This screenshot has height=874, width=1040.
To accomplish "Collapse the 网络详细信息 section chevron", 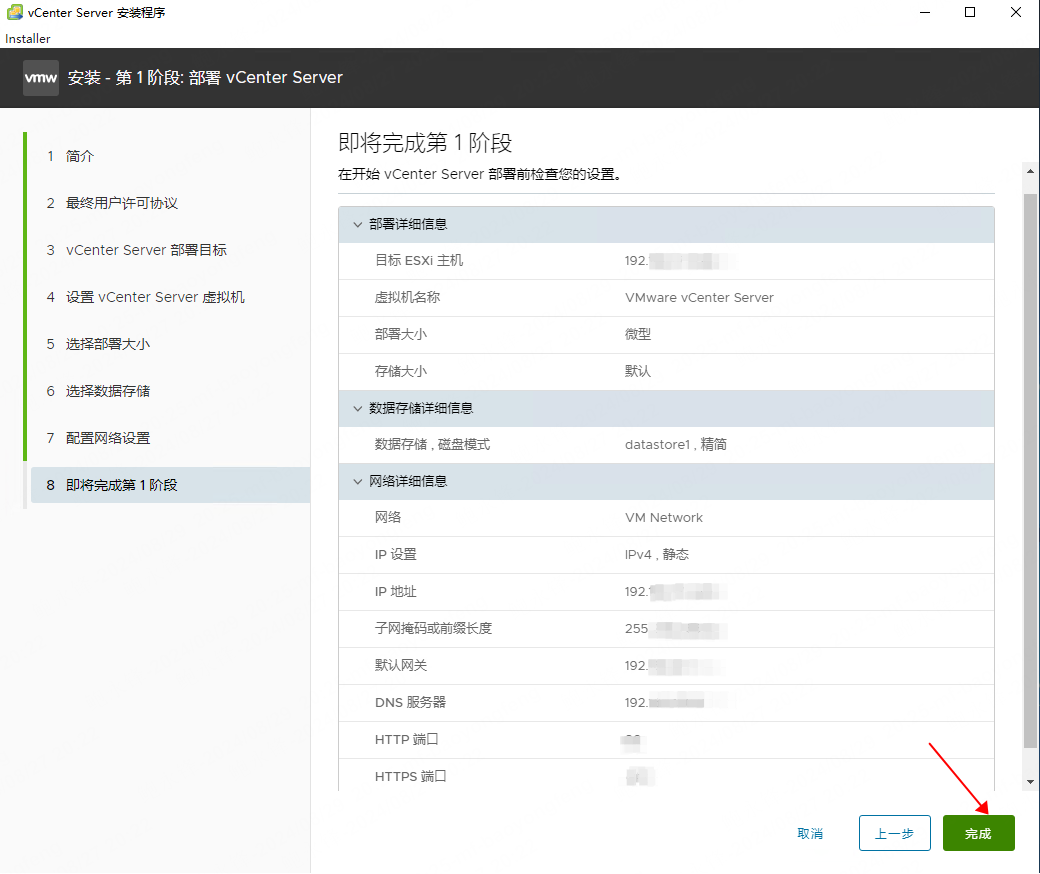I will tap(358, 481).
